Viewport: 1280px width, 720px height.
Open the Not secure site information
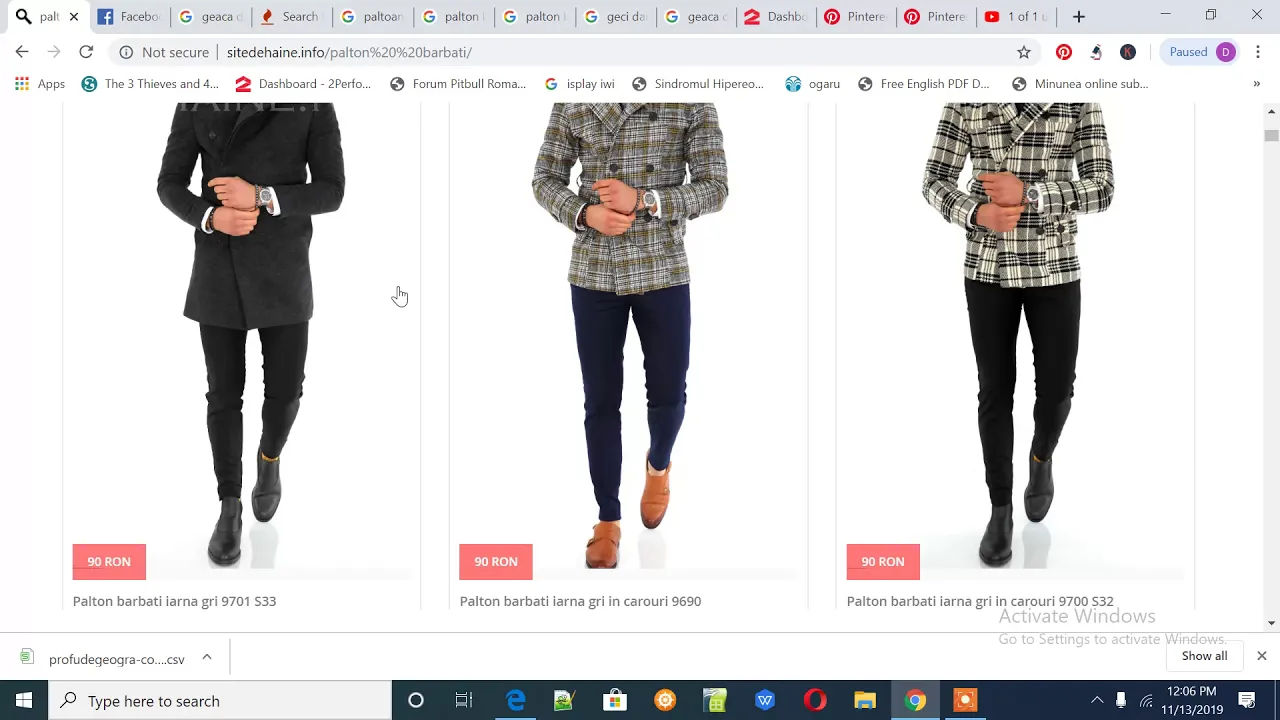click(x=164, y=52)
